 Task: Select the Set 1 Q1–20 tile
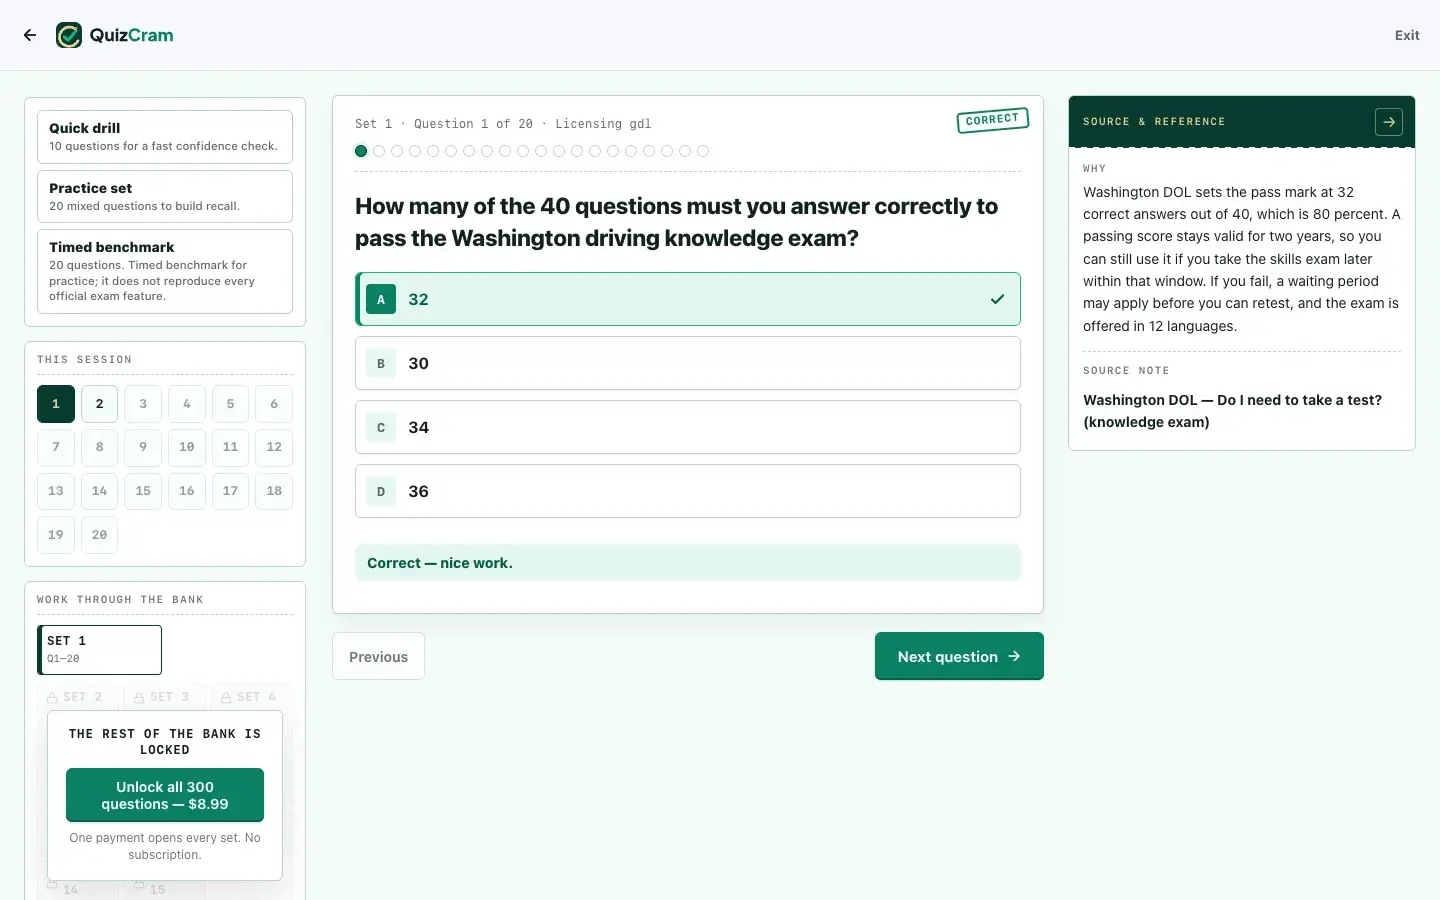(99, 650)
